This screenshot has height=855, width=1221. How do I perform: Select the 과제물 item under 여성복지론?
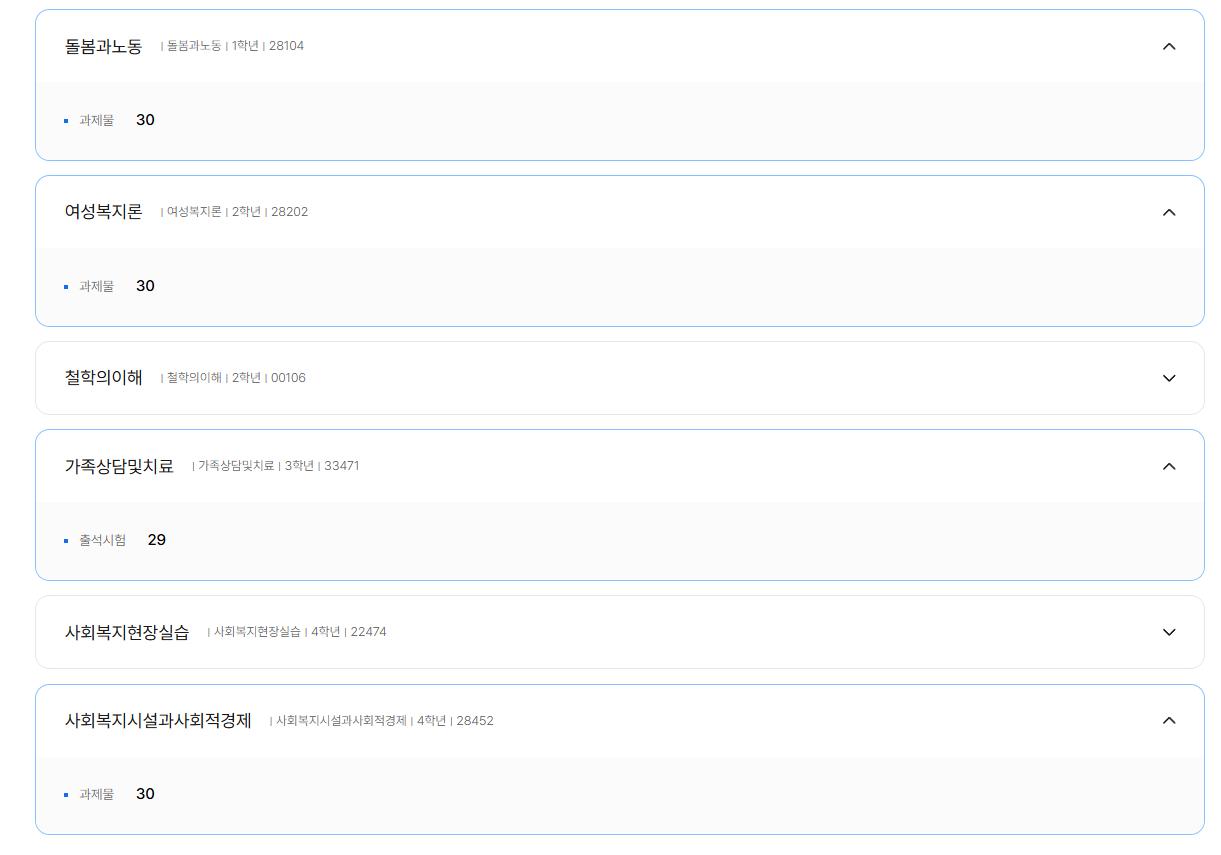click(x=97, y=286)
